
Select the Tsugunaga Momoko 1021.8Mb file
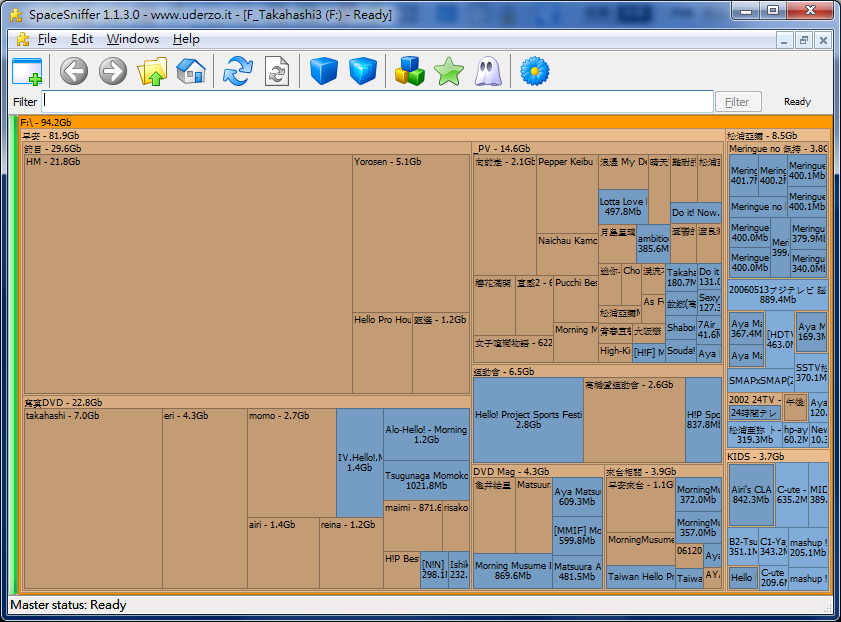(x=426, y=480)
